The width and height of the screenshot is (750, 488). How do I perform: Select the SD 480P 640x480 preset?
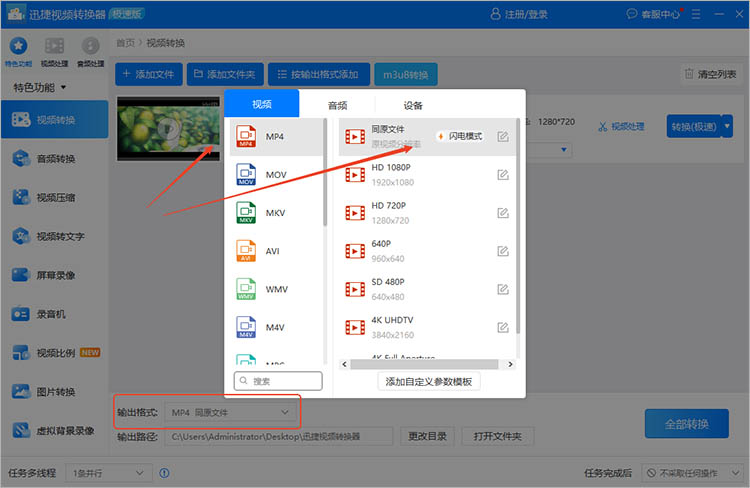427,289
